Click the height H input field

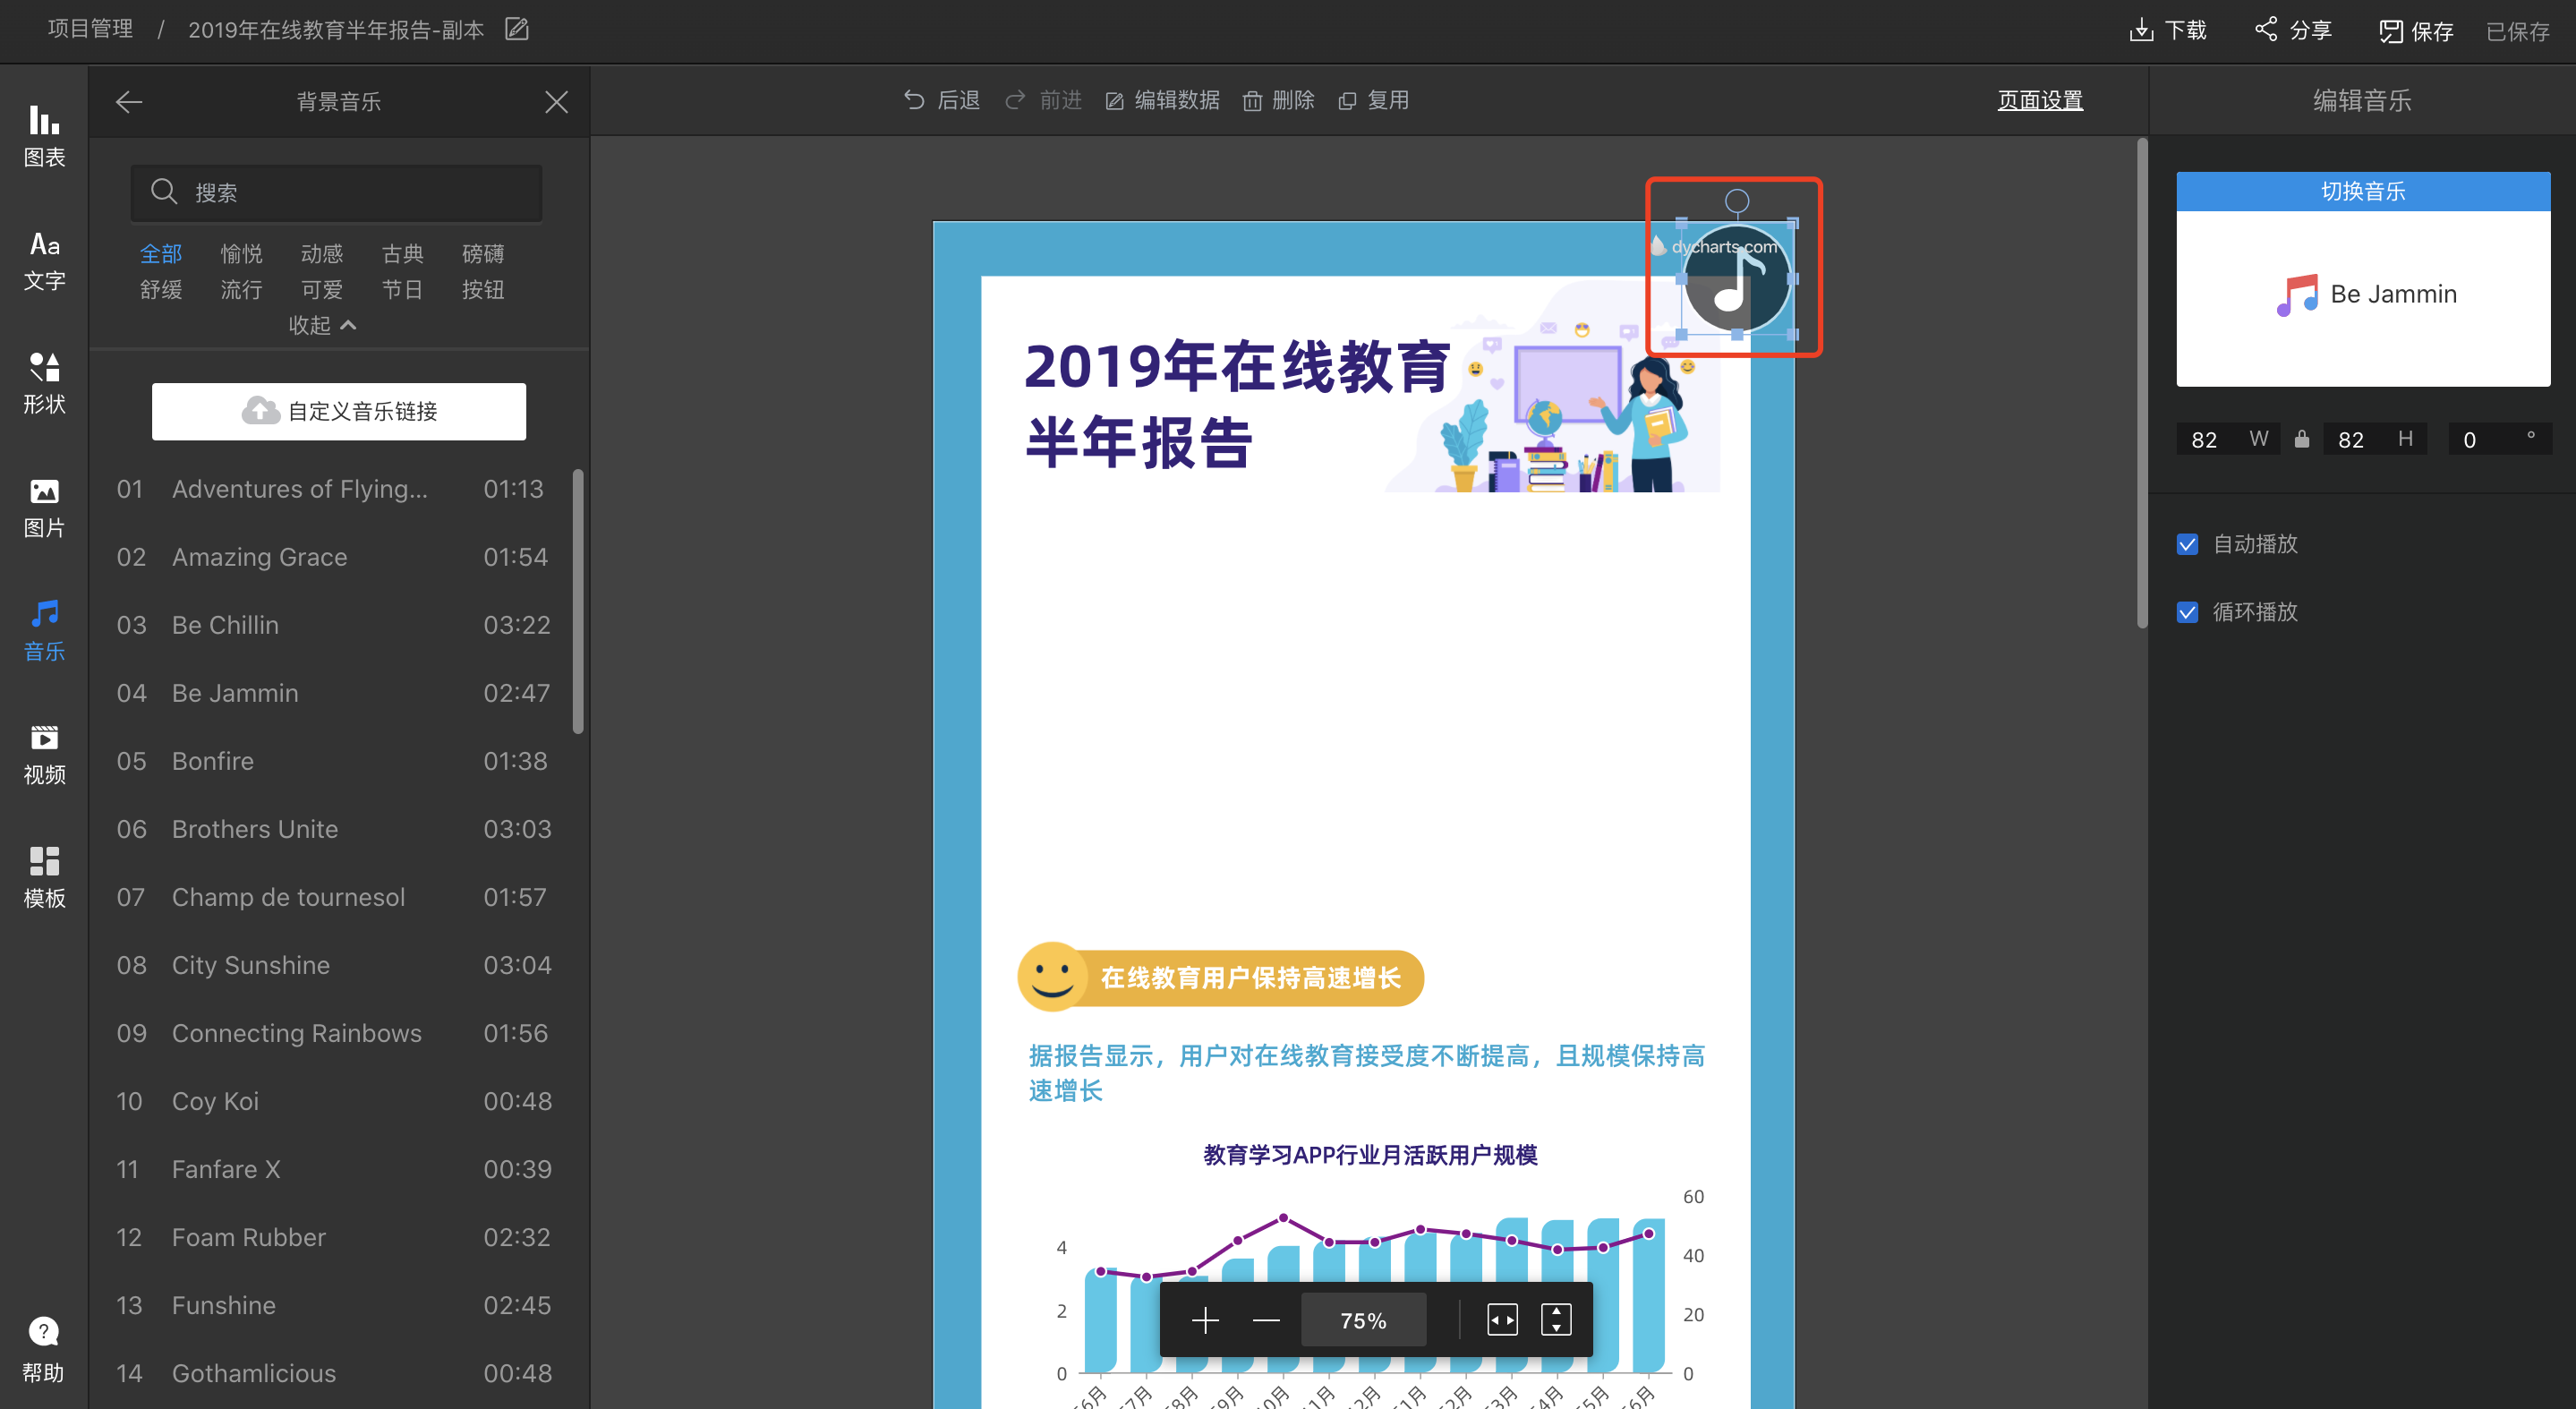click(2375, 439)
